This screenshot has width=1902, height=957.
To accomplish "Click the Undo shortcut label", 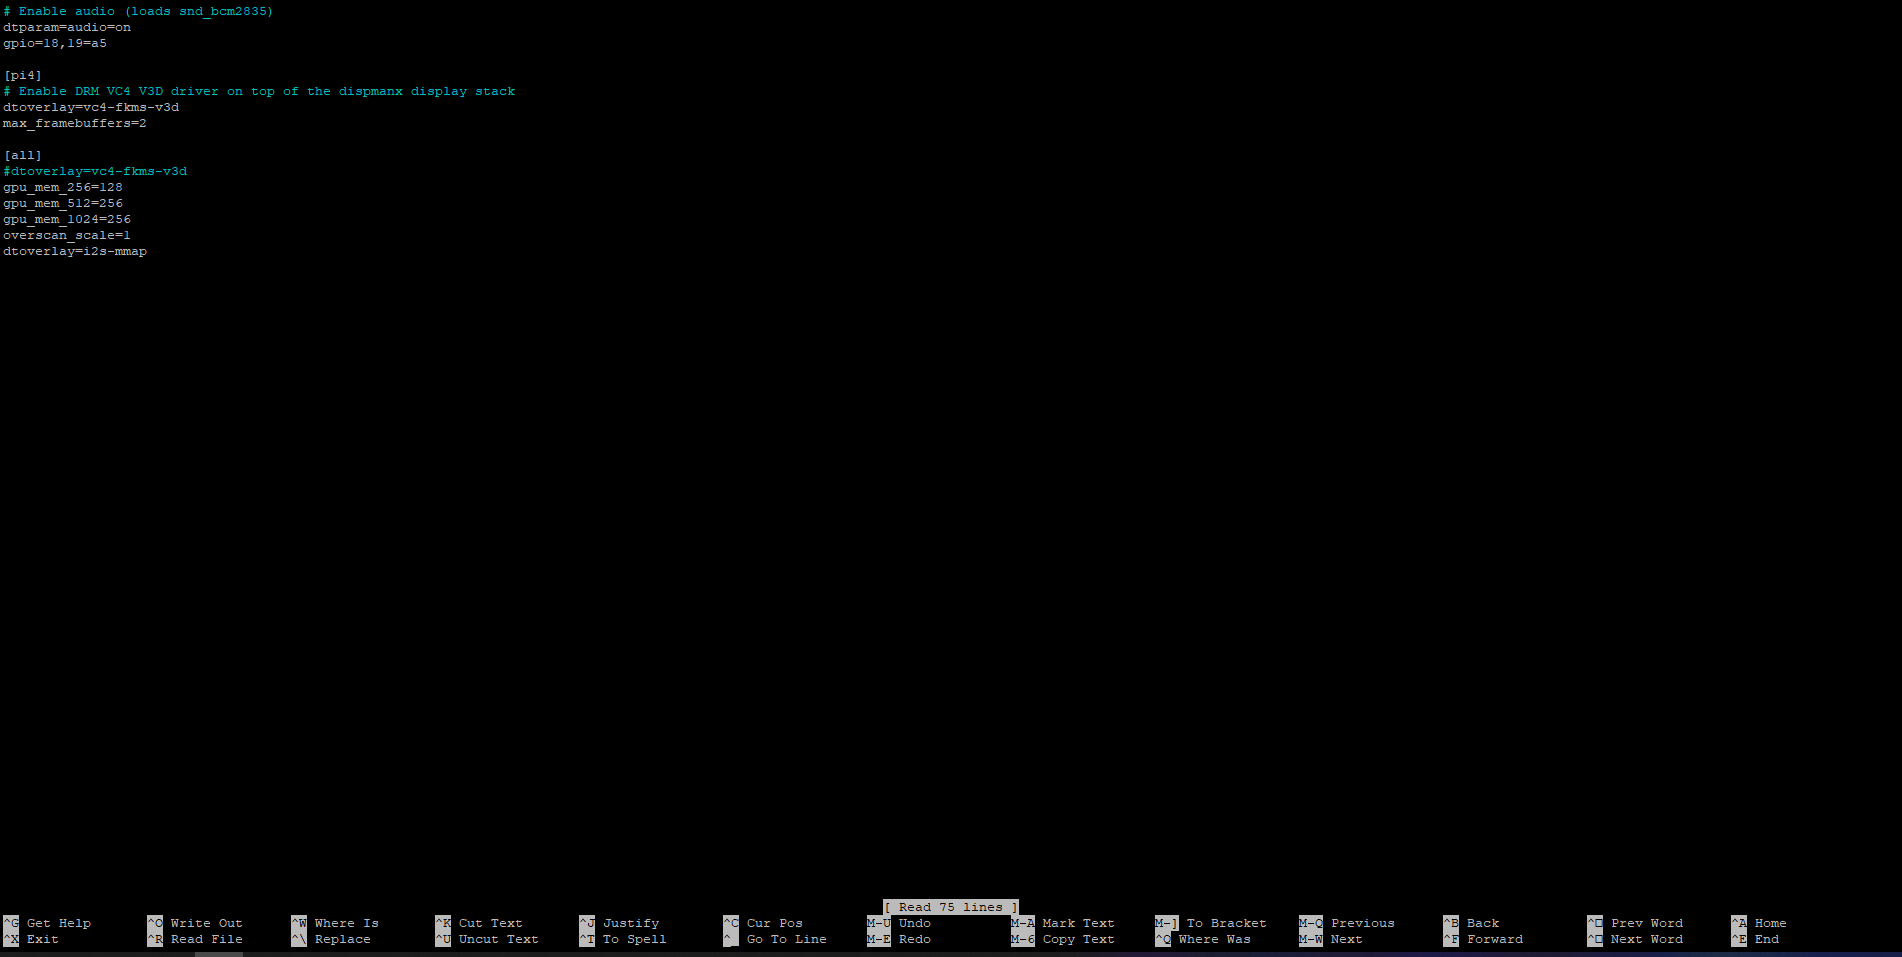I will (x=914, y=923).
